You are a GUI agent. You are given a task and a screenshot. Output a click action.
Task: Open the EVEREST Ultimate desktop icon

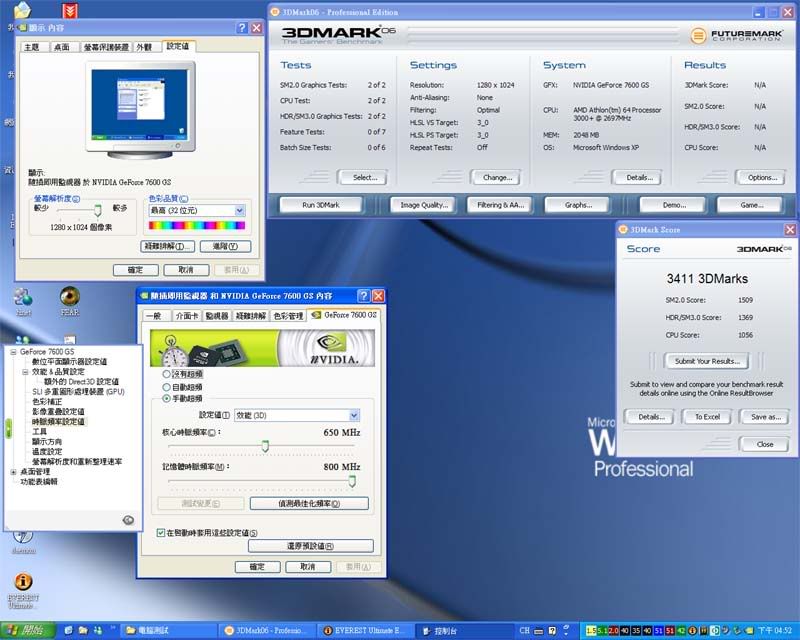23,590
